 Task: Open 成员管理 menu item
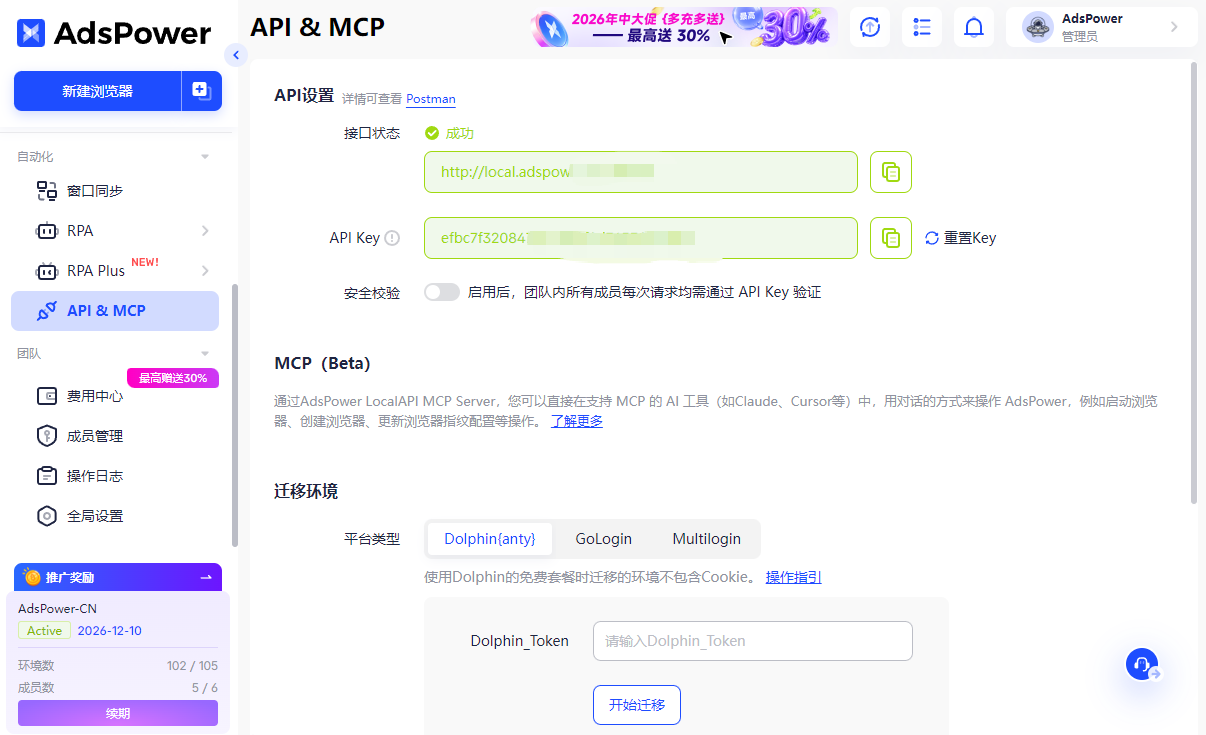pyautogui.click(x=115, y=436)
